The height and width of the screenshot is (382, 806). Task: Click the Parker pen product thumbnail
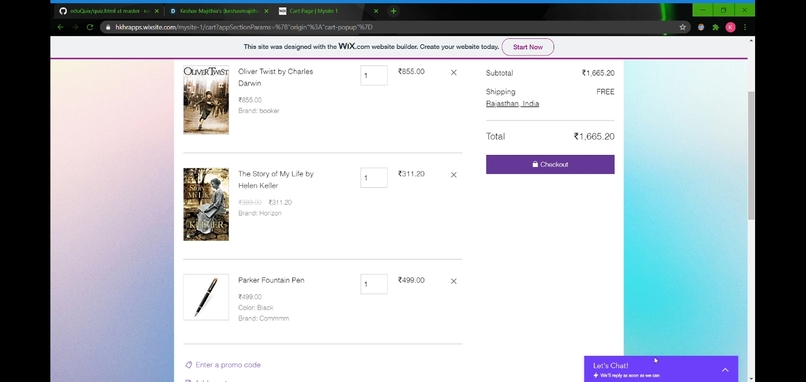206,297
